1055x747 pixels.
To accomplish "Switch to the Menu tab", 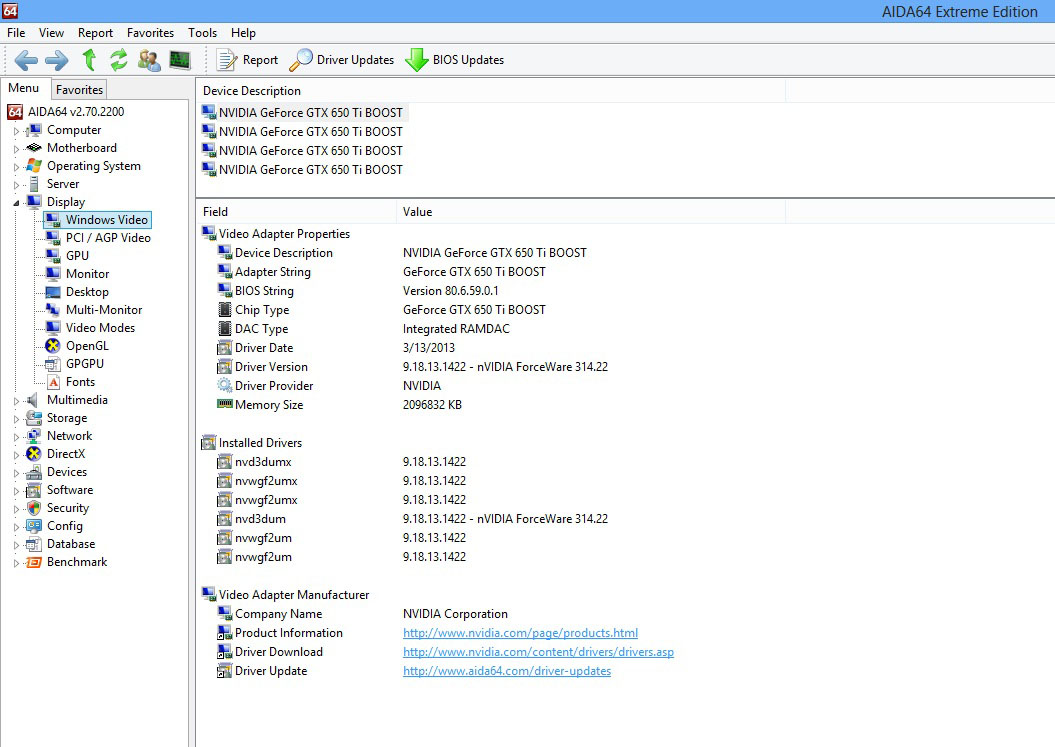I will click(x=24, y=88).
